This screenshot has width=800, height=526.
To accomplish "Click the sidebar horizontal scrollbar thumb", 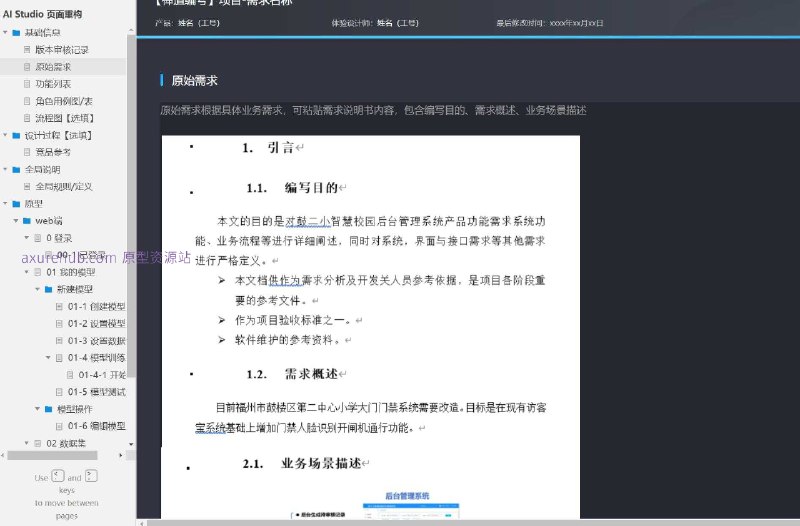I will click(52, 455).
